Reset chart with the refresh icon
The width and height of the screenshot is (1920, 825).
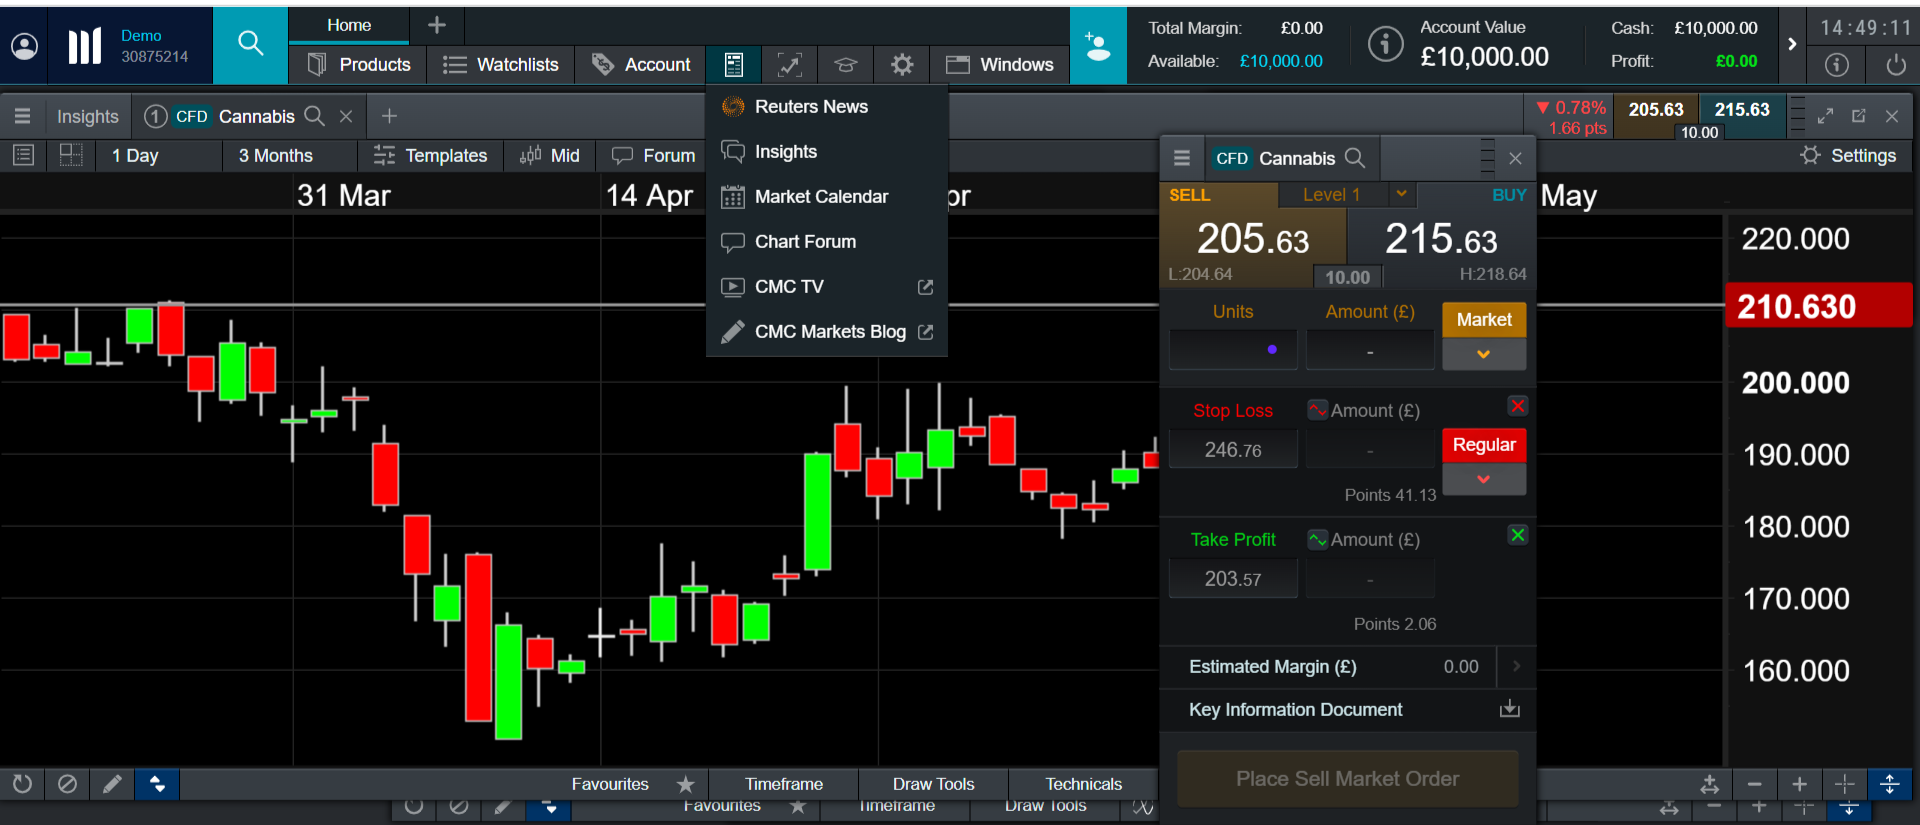point(22,784)
